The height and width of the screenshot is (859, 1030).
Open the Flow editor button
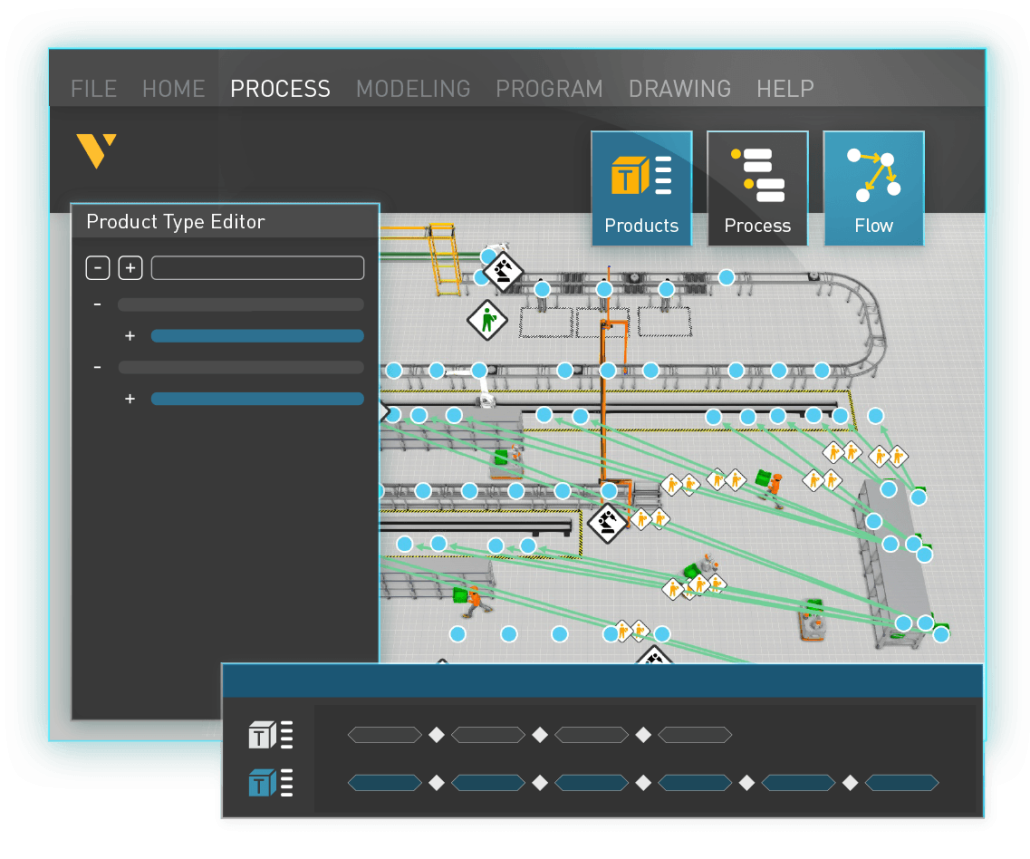[873, 188]
